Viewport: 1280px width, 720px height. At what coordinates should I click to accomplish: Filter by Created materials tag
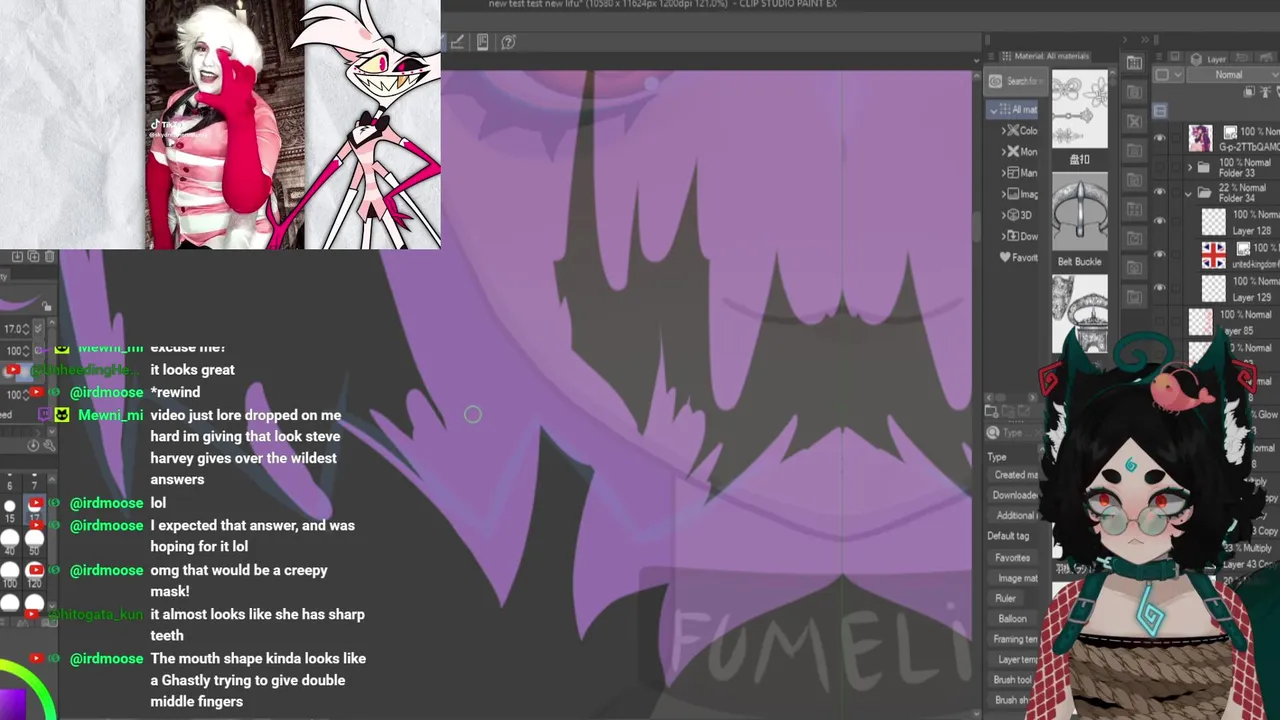1016,475
